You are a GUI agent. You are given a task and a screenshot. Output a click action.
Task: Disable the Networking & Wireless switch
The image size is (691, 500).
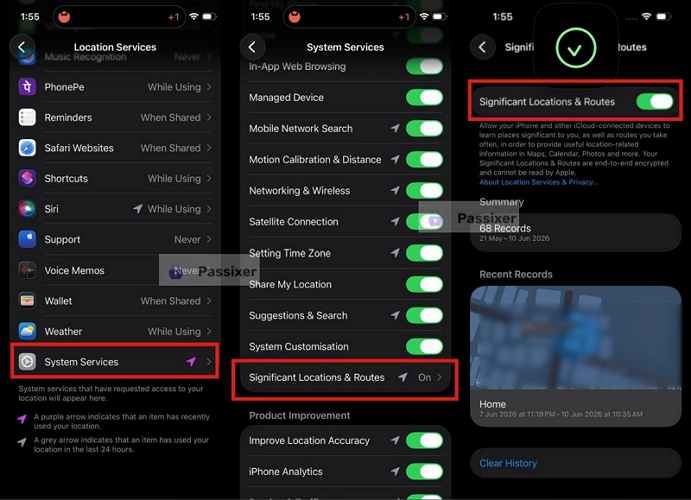pyautogui.click(x=424, y=191)
